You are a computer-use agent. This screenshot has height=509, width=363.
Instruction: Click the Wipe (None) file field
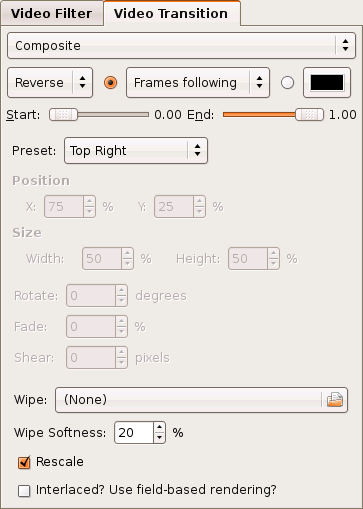point(189,400)
